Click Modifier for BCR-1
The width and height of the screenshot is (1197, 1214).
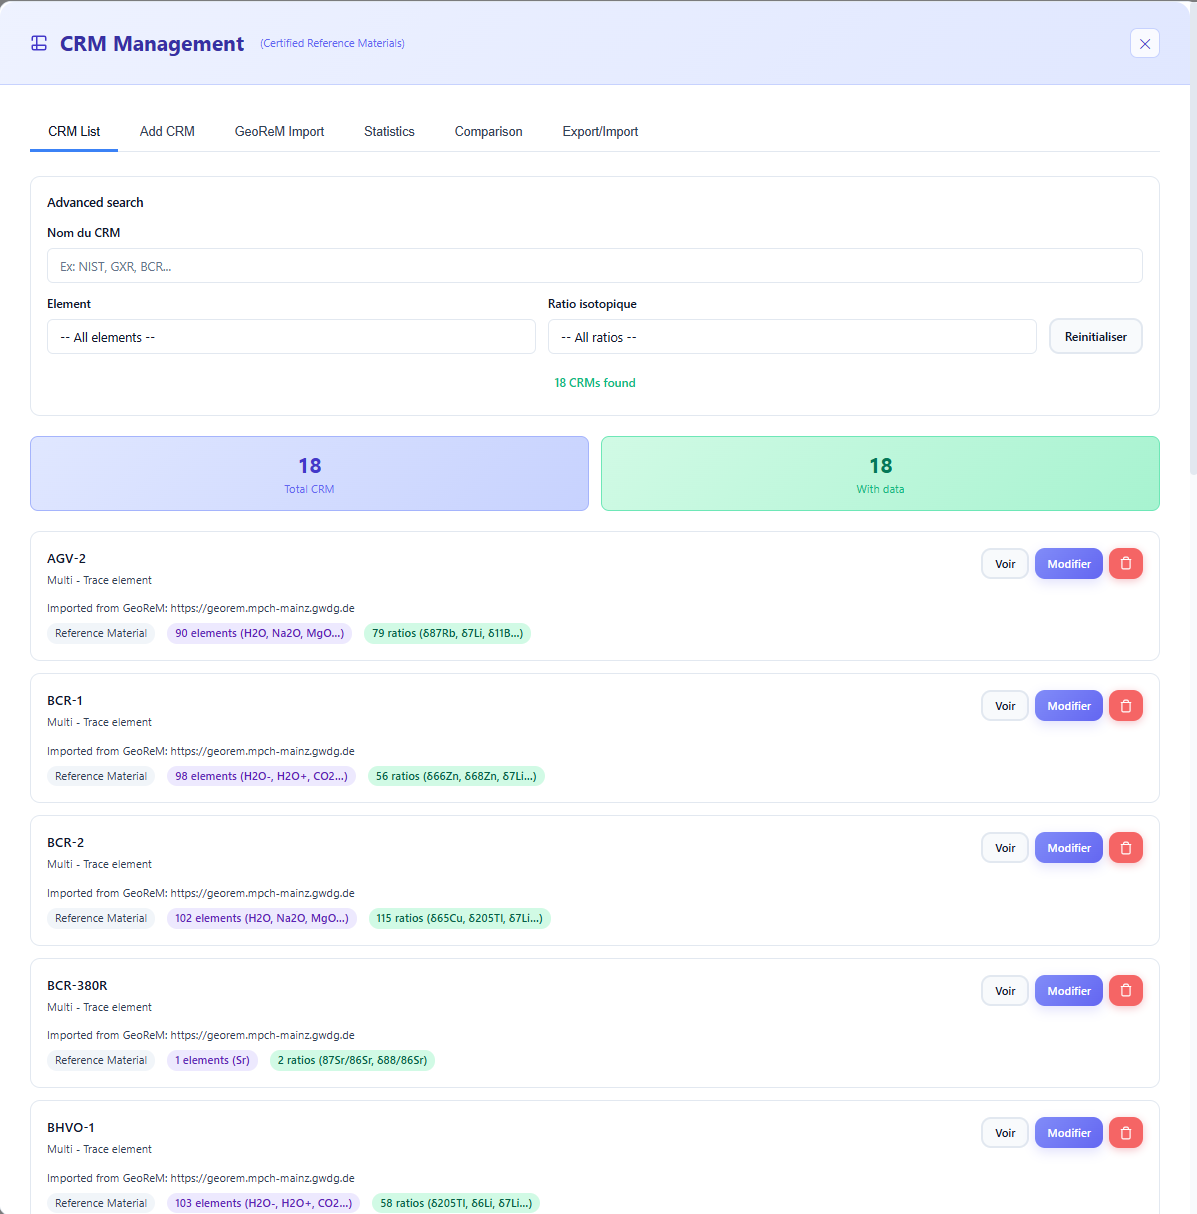(x=1068, y=705)
